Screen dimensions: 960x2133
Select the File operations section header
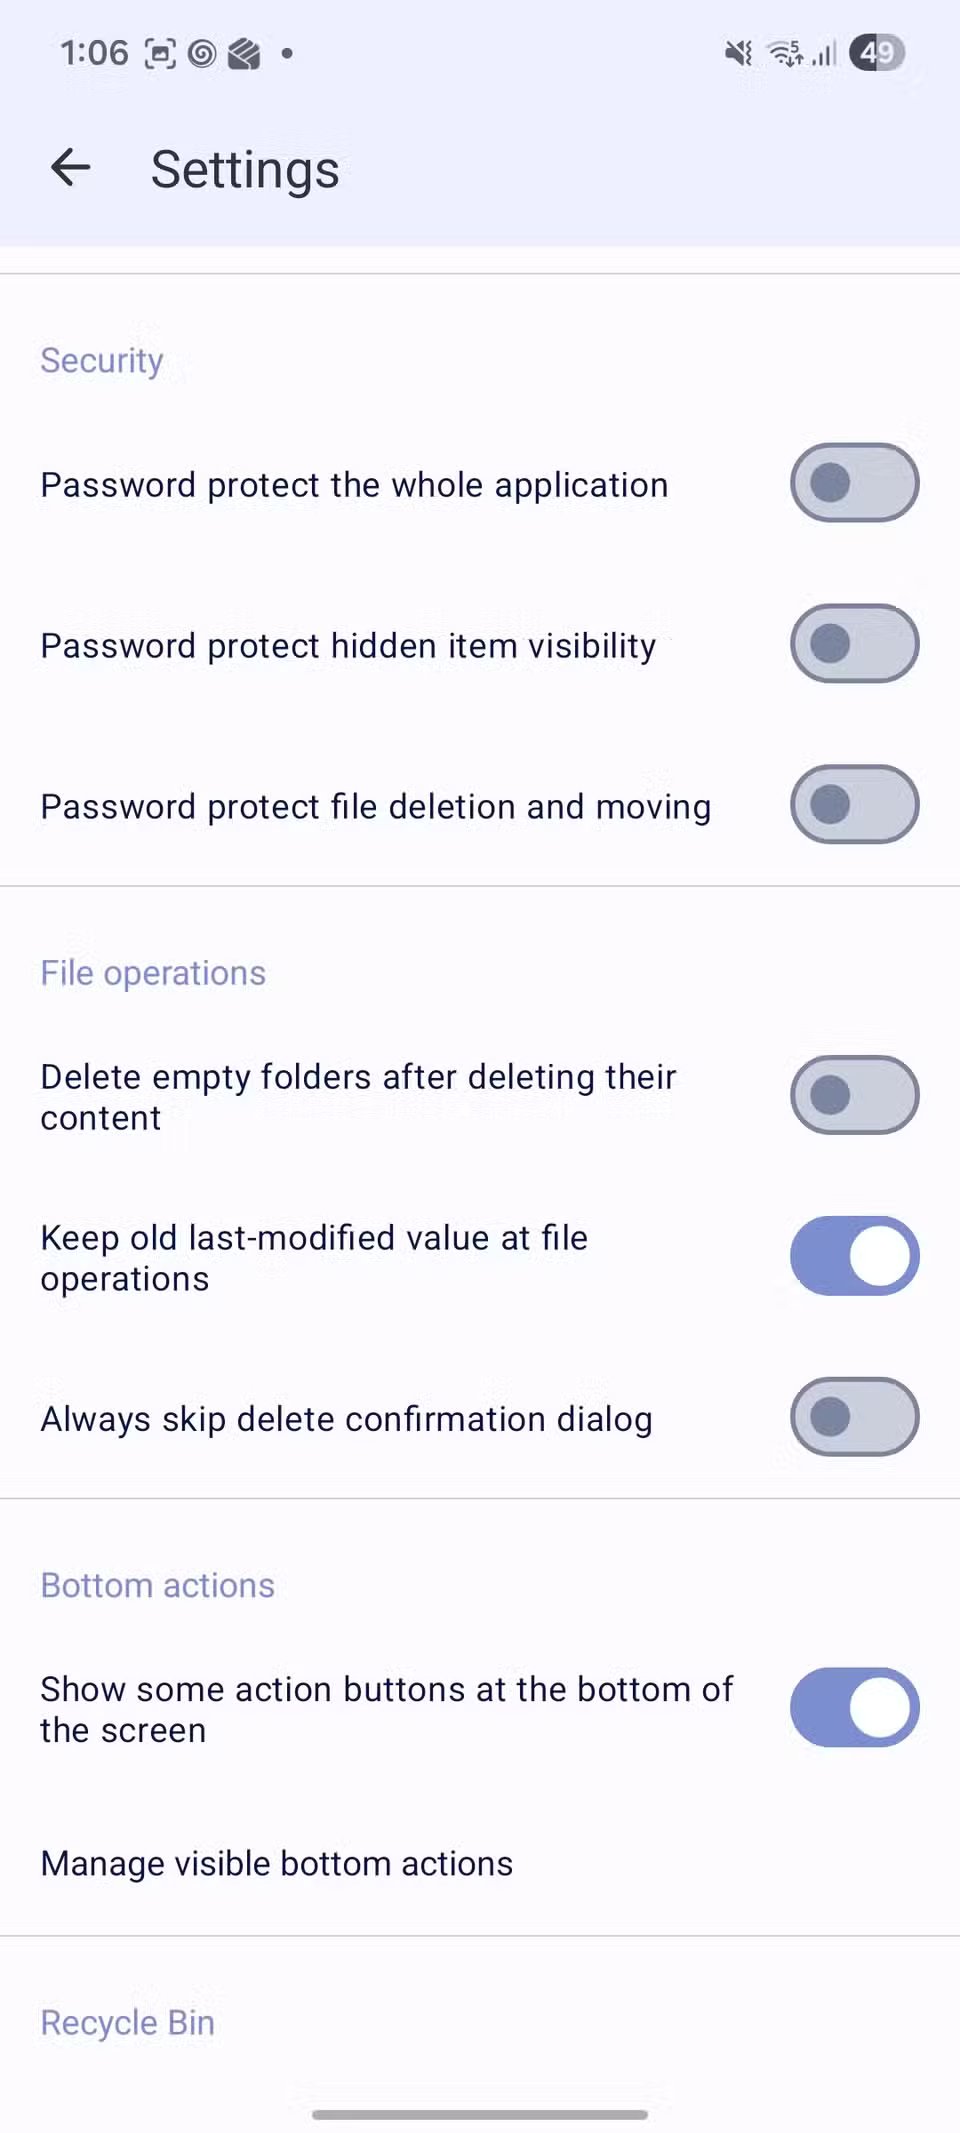pyautogui.click(x=152, y=971)
